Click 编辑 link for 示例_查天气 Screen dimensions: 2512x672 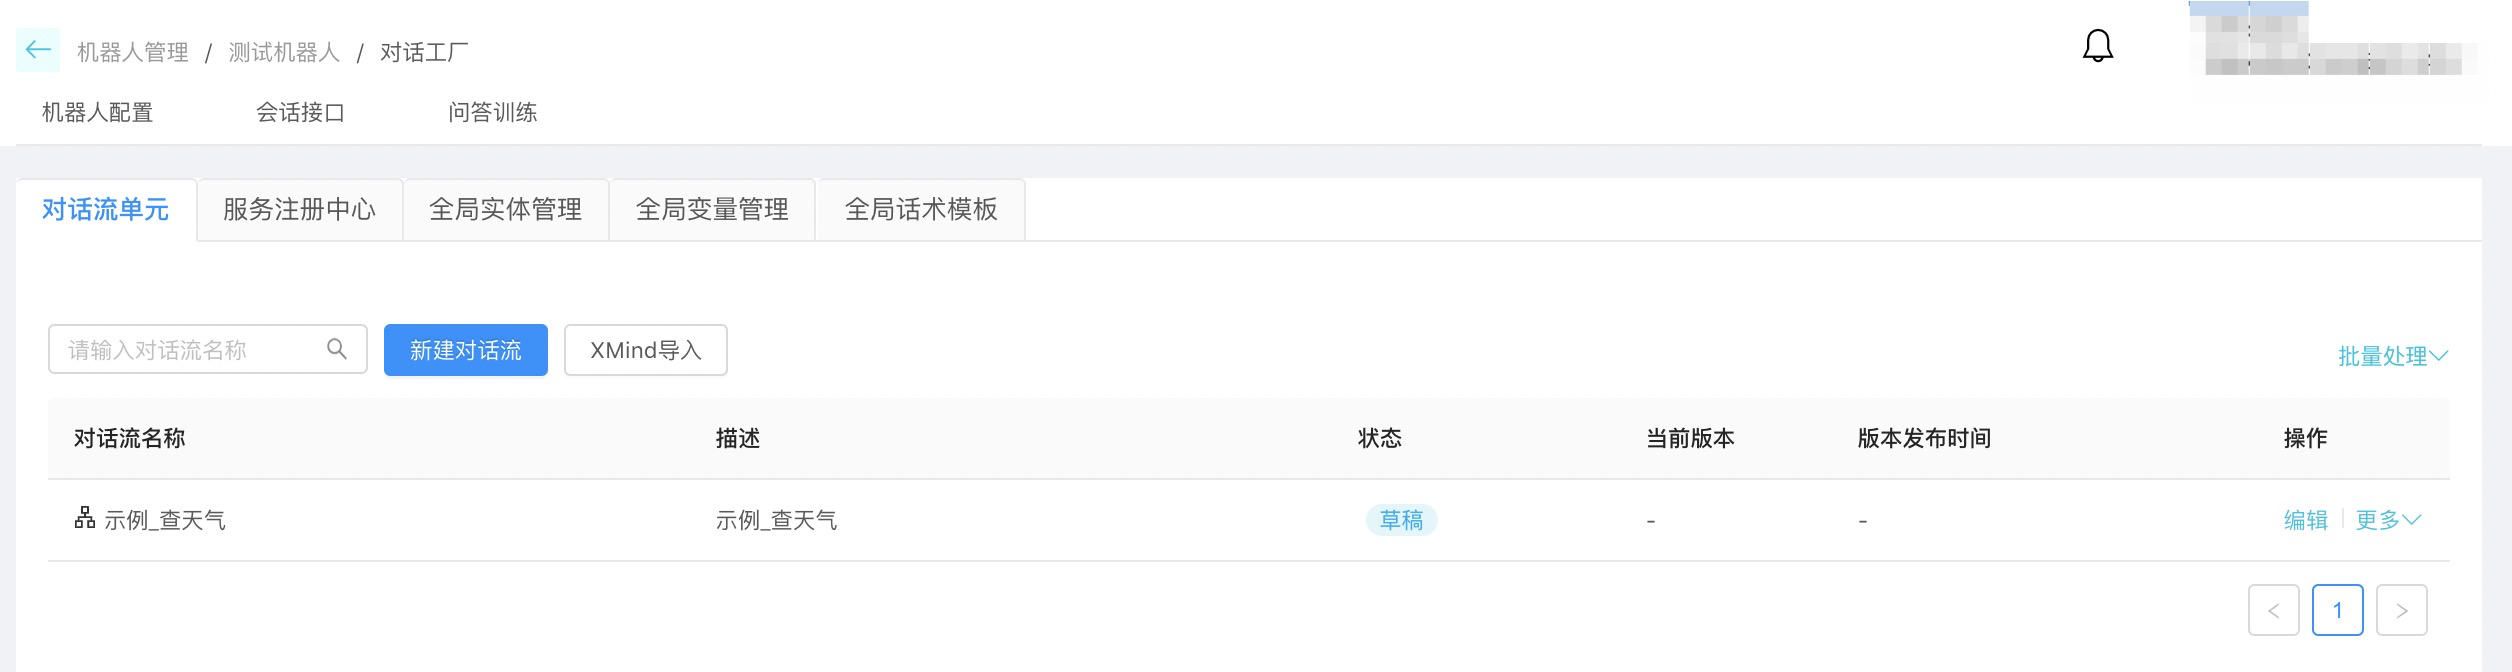click(2306, 520)
